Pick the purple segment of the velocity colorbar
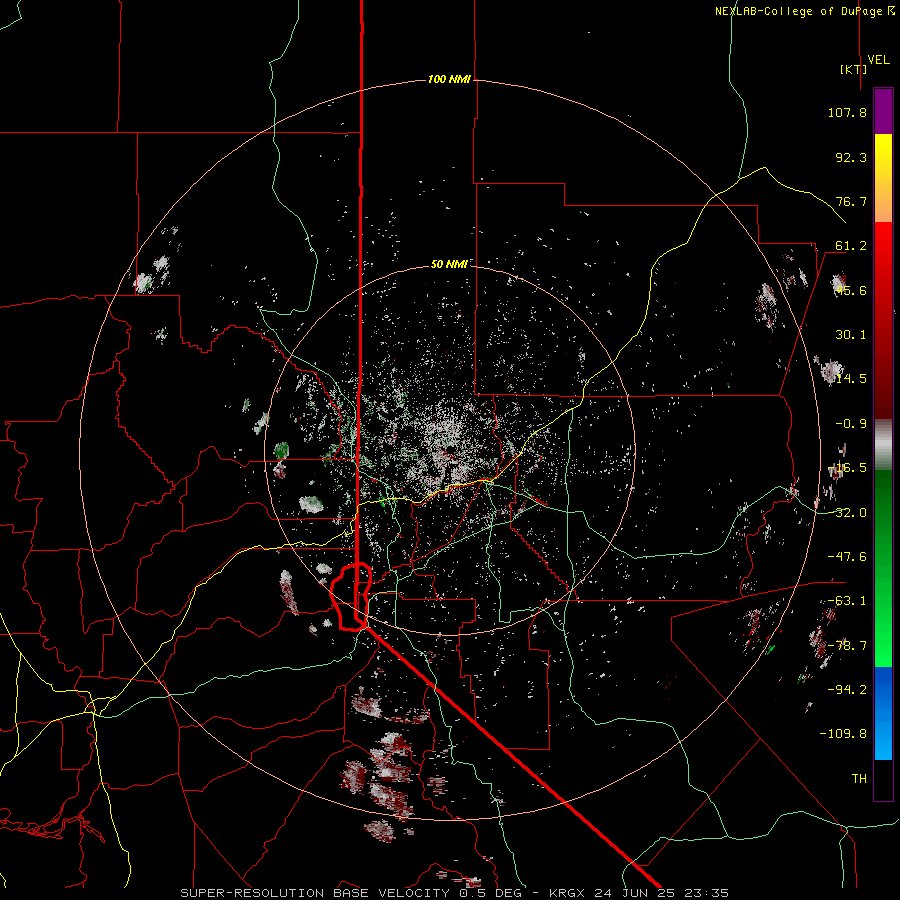900x900 pixels. coord(883,111)
